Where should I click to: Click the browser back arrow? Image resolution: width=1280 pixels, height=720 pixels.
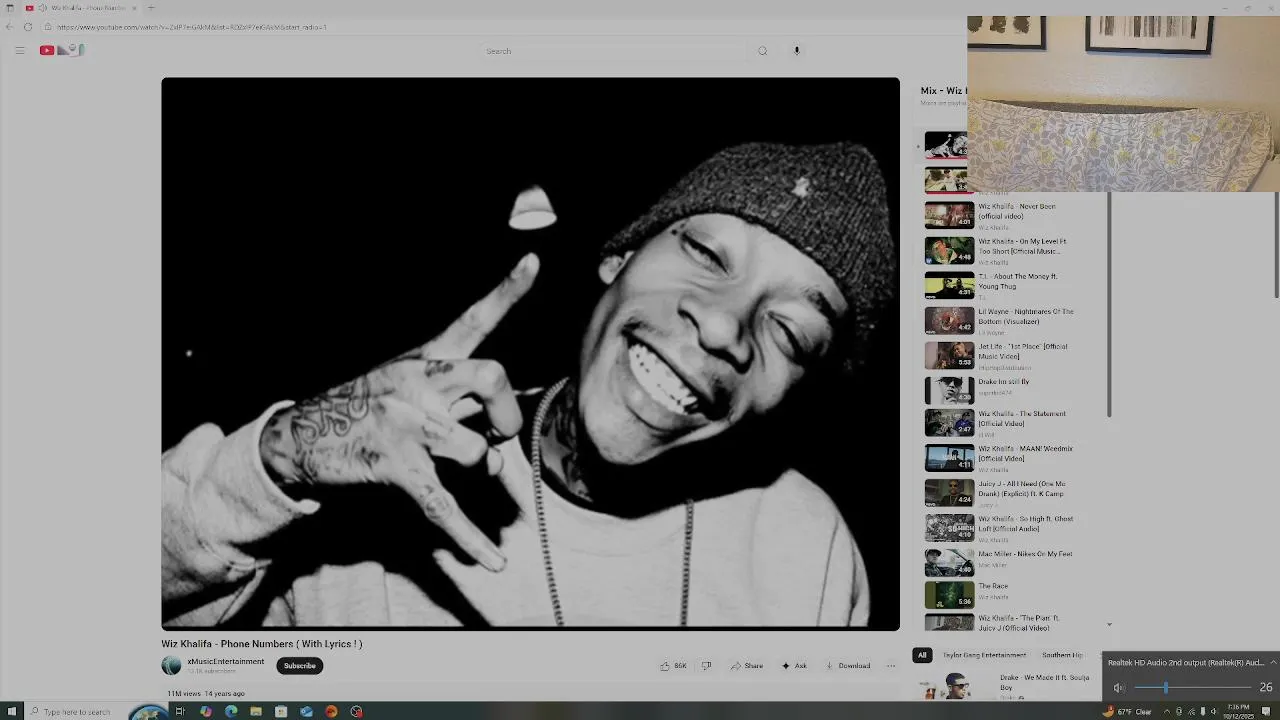[x=9, y=27]
